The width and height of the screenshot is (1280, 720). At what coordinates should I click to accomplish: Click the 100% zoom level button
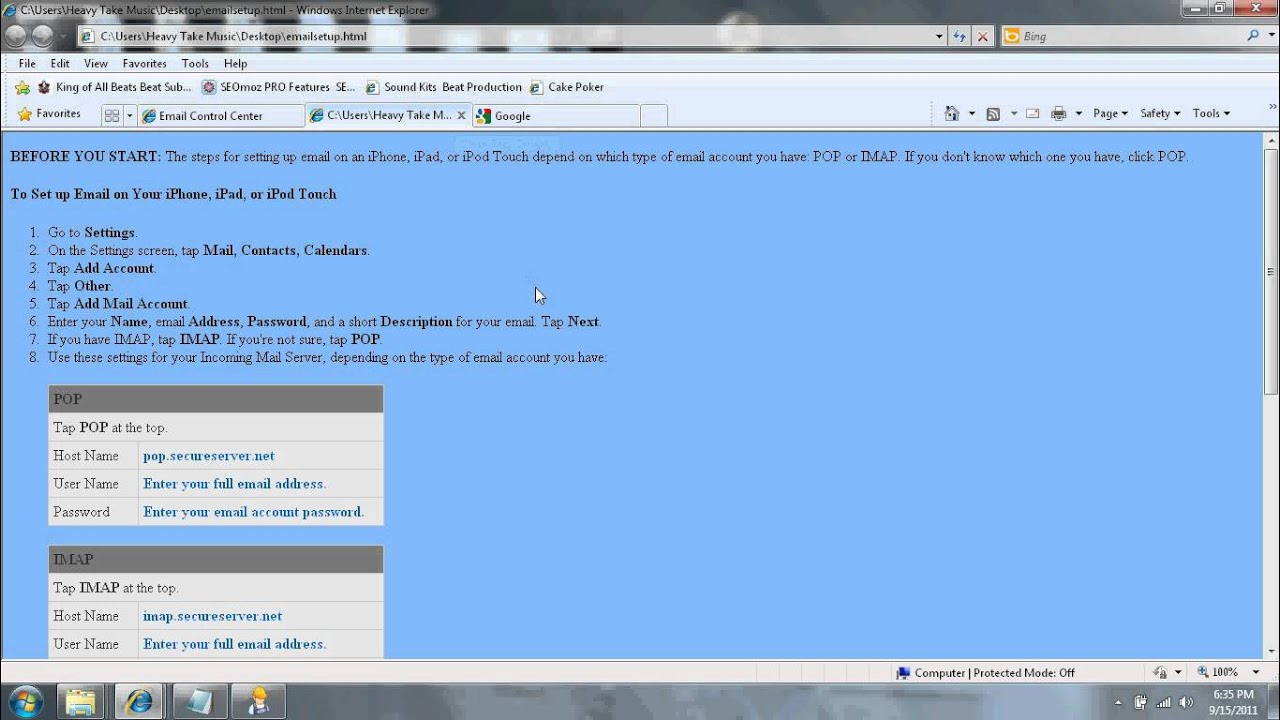(1217, 673)
